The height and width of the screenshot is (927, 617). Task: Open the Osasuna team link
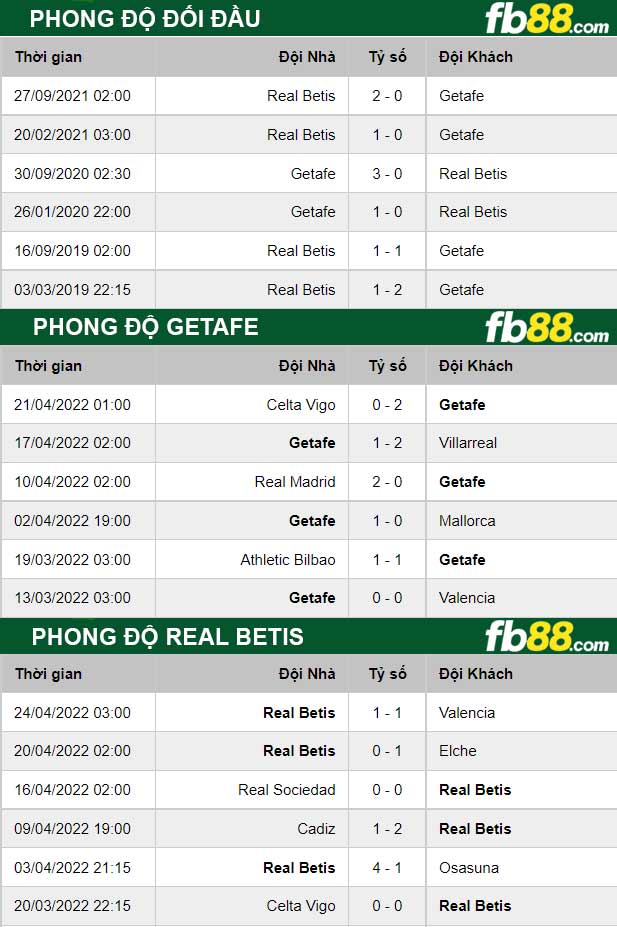click(468, 868)
